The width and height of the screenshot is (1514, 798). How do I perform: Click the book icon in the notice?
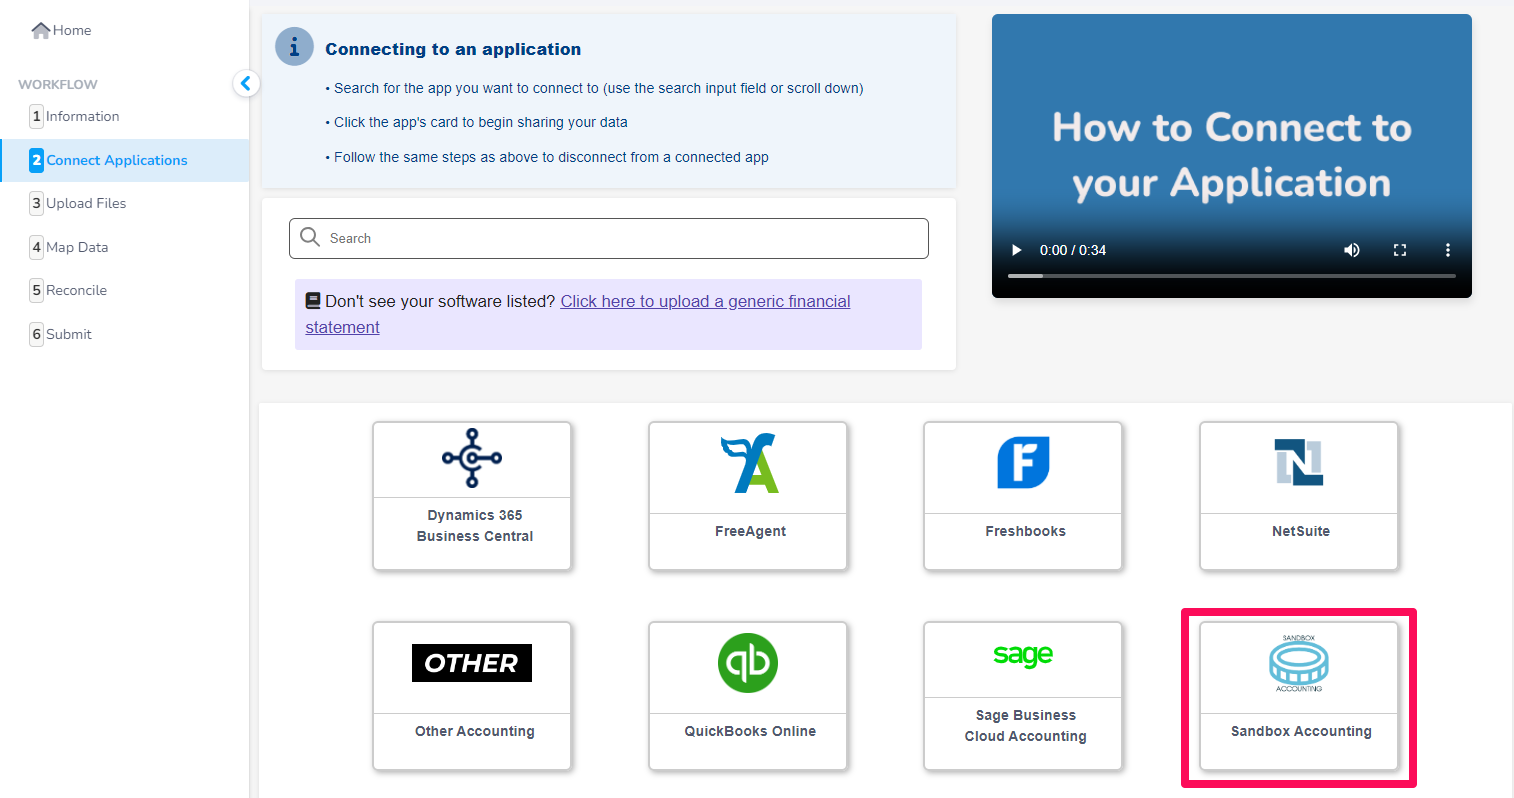(x=313, y=300)
